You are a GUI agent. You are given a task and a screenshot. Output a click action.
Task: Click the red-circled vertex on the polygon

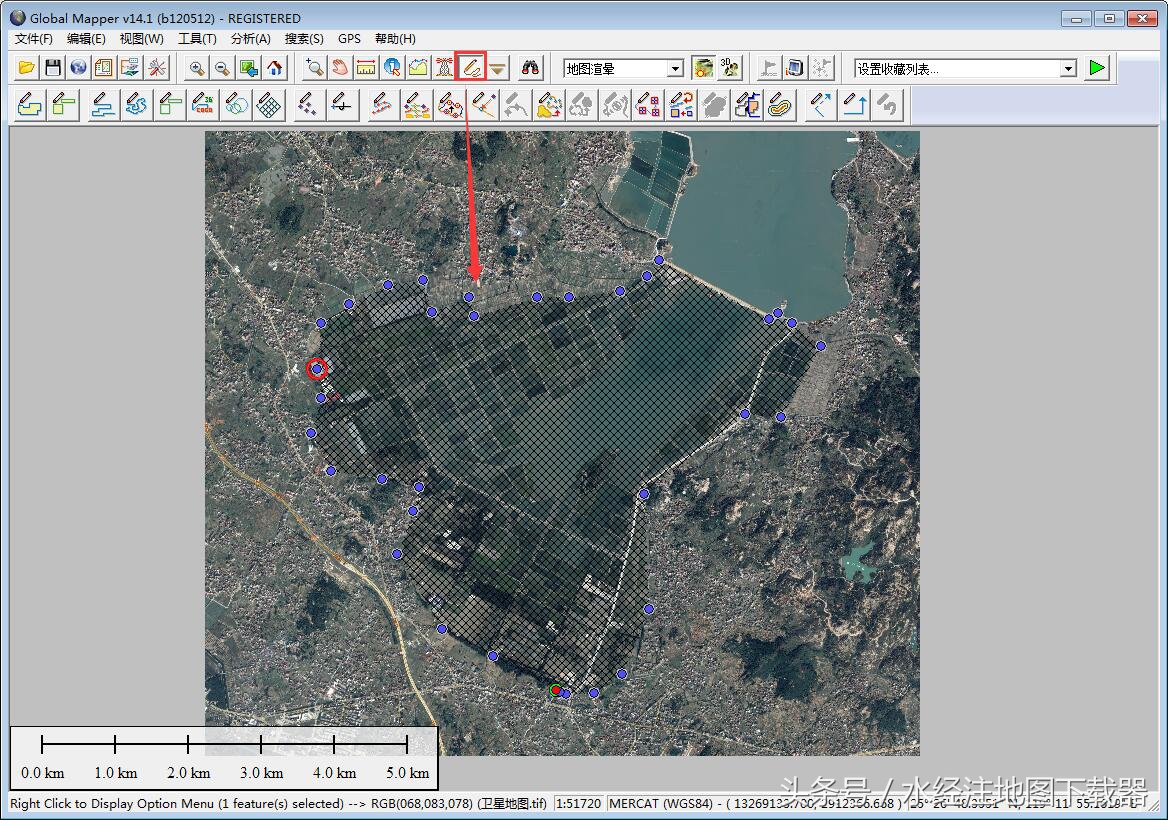(x=317, y=369)
